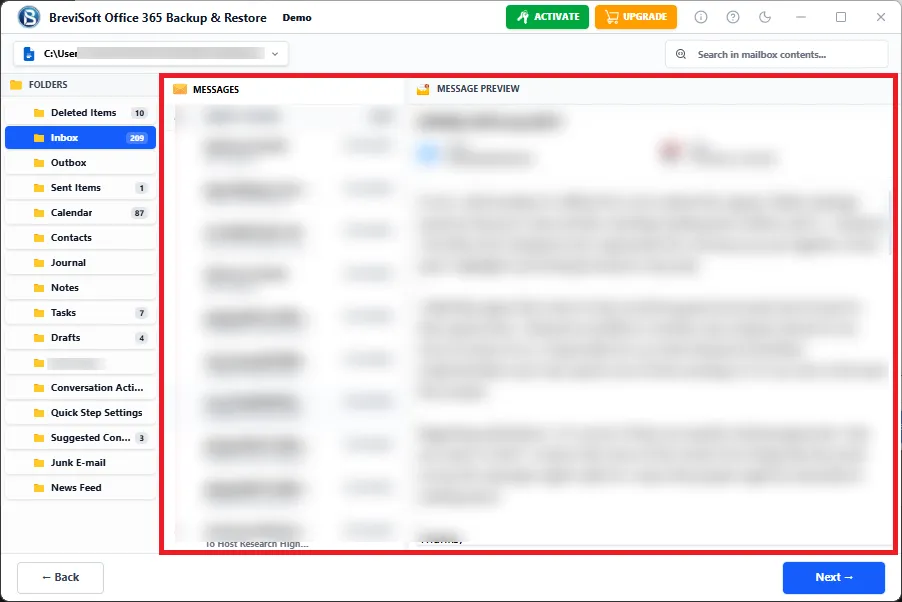The image size is (902, 602).
Task: Click the folder icon next to Tasks
Action: (39, 313)
